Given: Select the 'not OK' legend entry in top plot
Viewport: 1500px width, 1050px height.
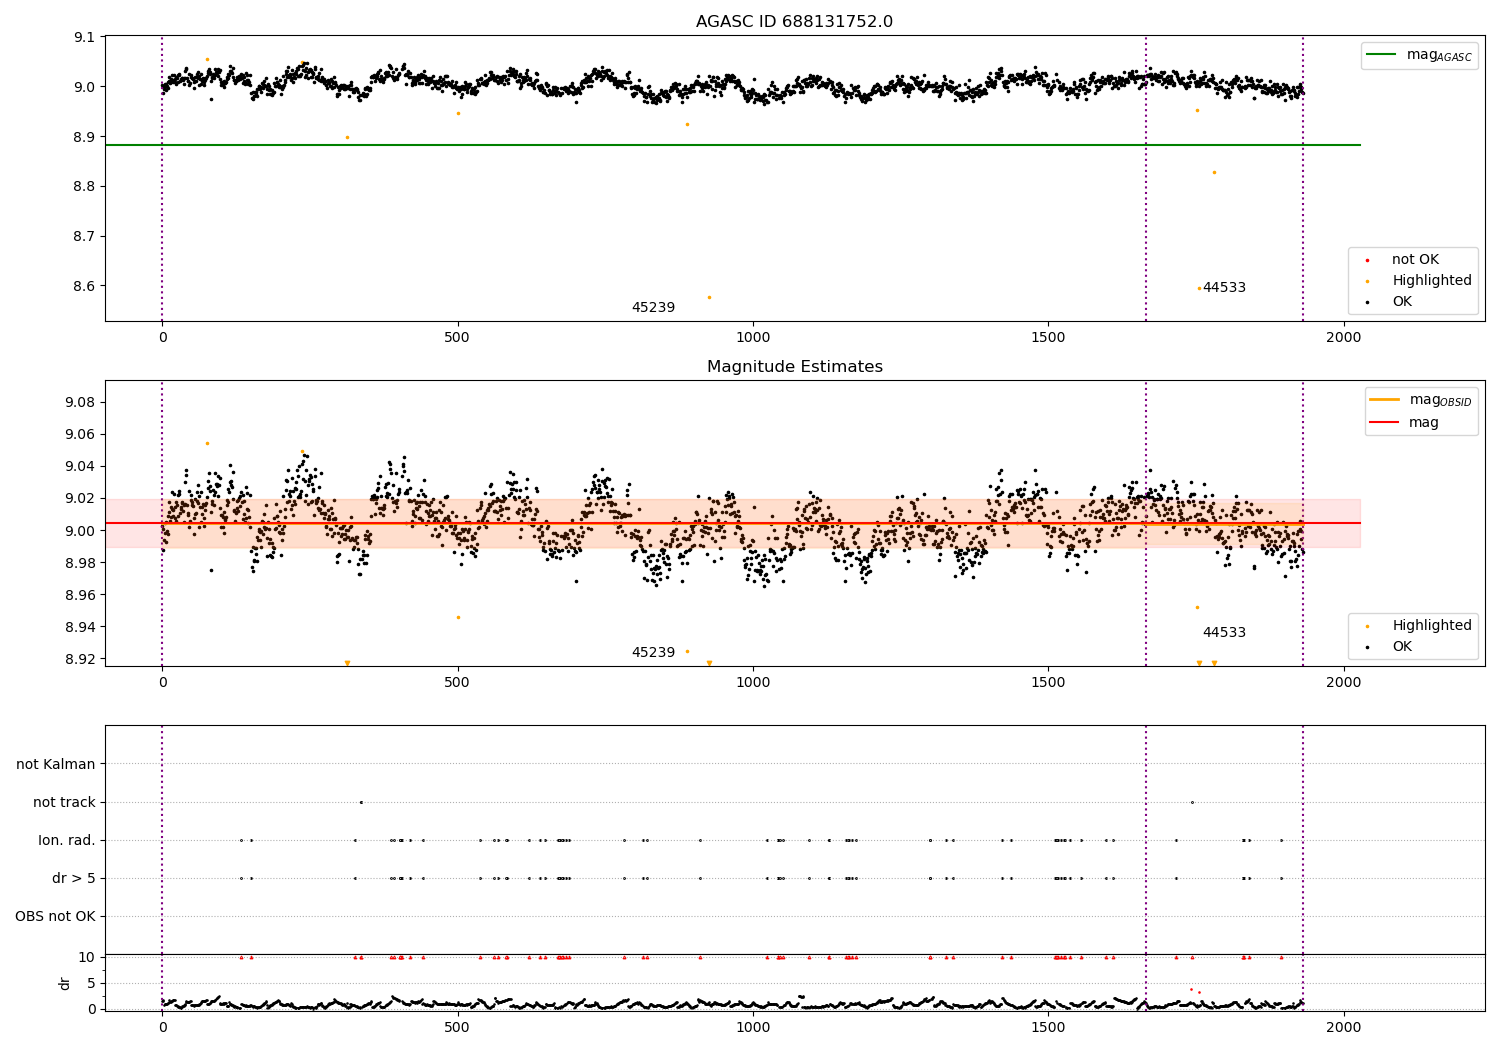Looking at the screenshot, I should pos(1415,260).
